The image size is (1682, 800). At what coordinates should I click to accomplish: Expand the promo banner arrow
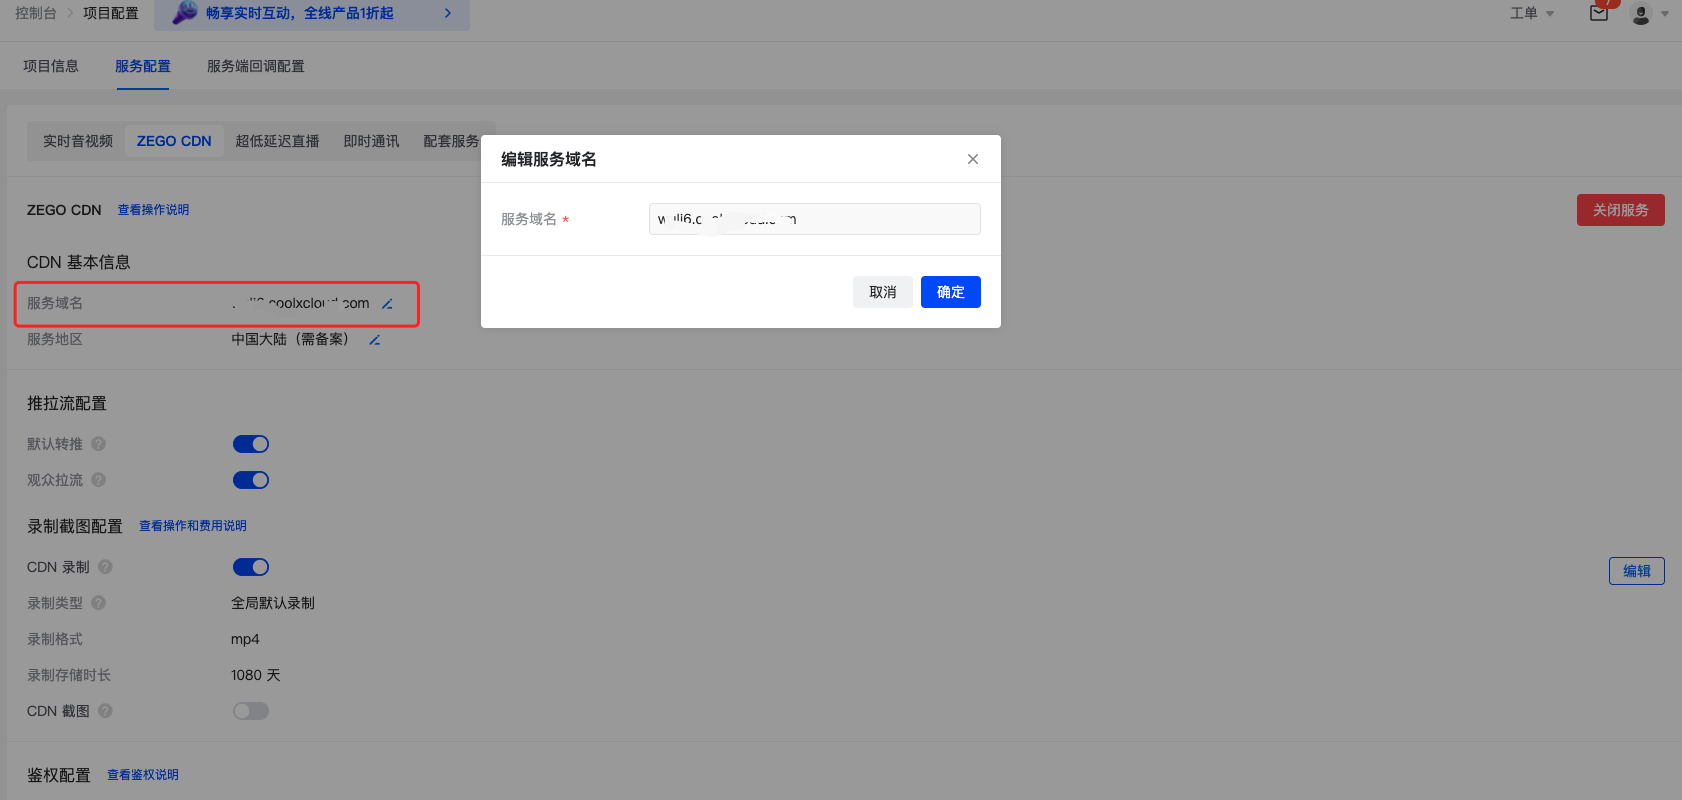click(448, 13)
